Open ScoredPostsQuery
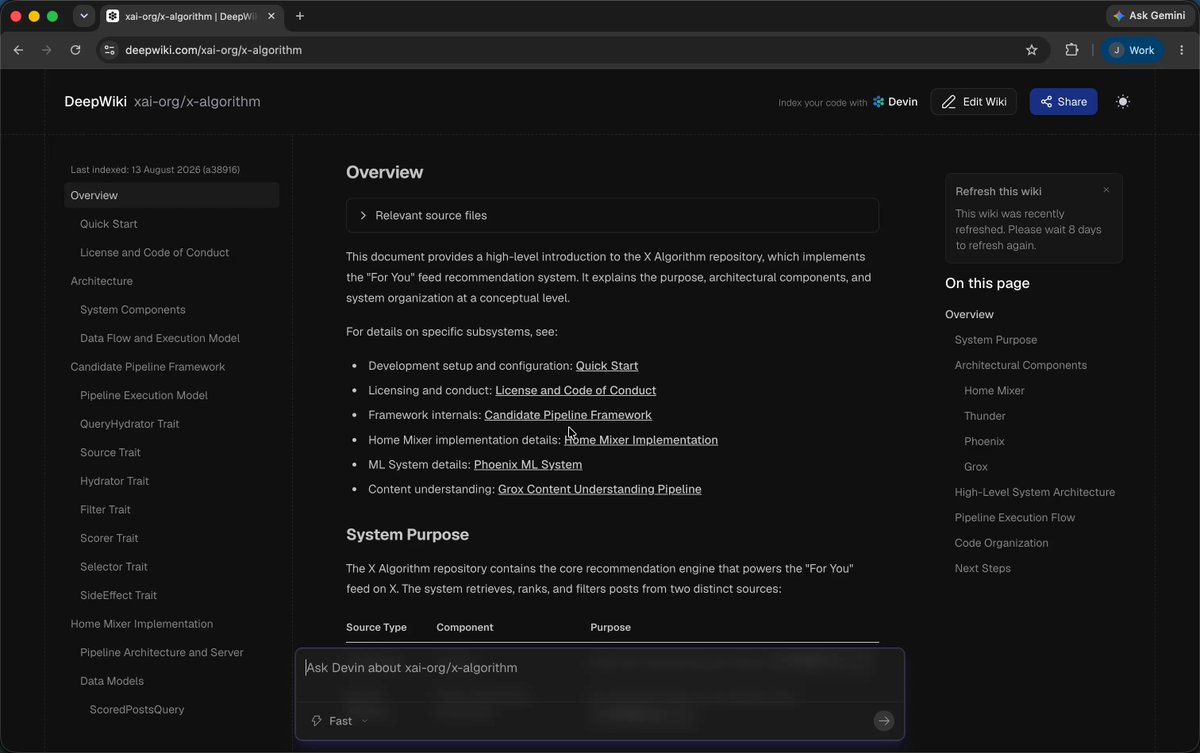This screenshot has width=1200, height=753. point(137,709)
